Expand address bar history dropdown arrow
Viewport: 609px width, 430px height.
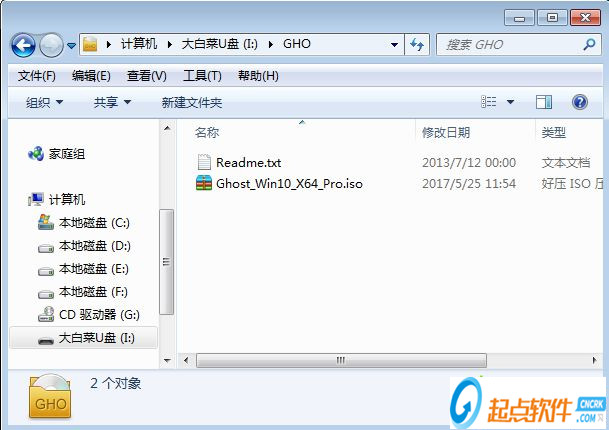coord(394,45)
